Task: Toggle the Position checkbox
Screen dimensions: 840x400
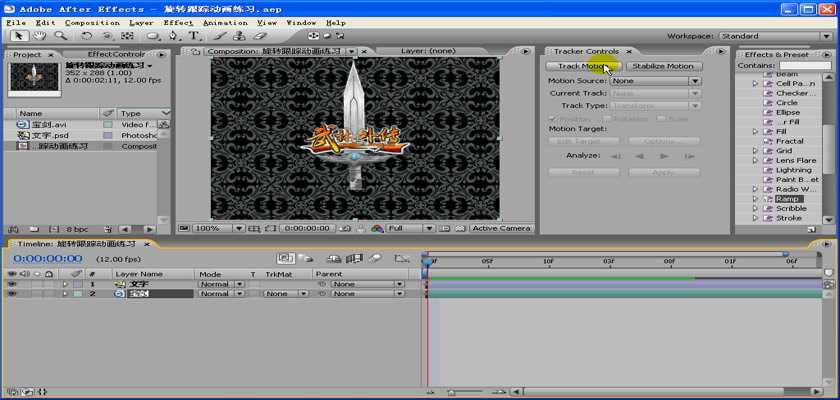Action: (553, 119)
